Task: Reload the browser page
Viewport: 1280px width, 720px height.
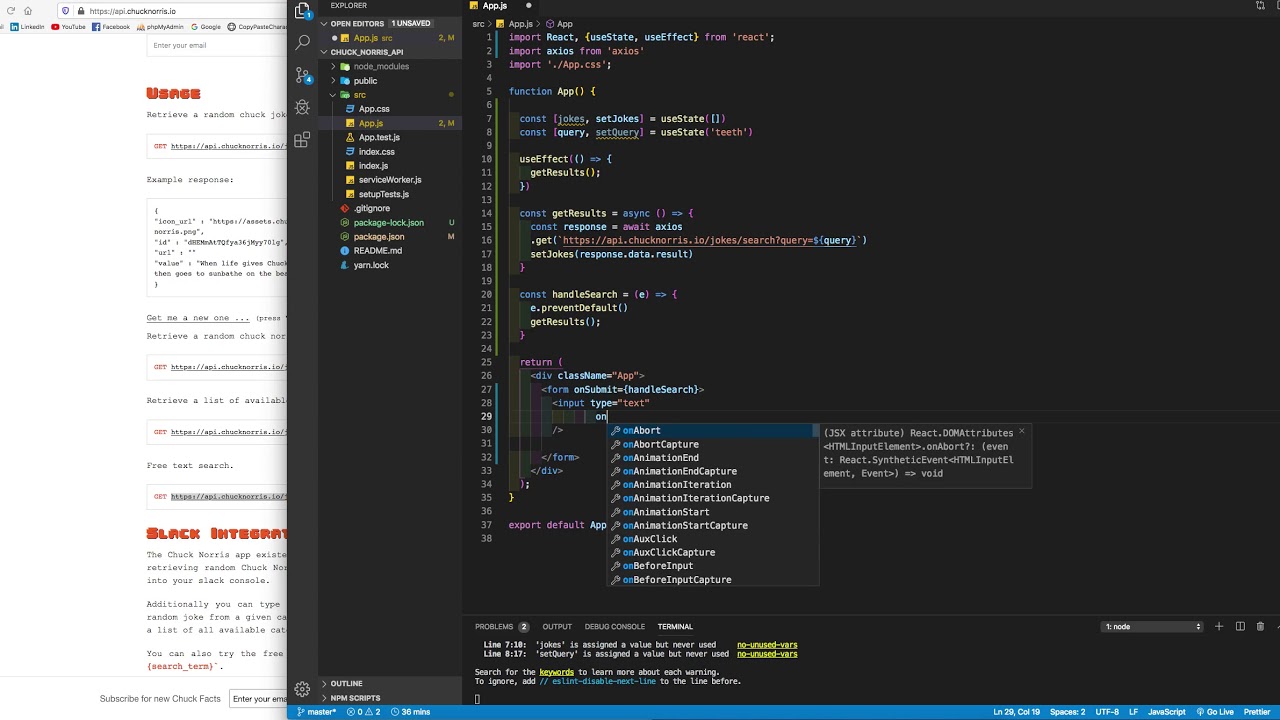Action: 10,11
